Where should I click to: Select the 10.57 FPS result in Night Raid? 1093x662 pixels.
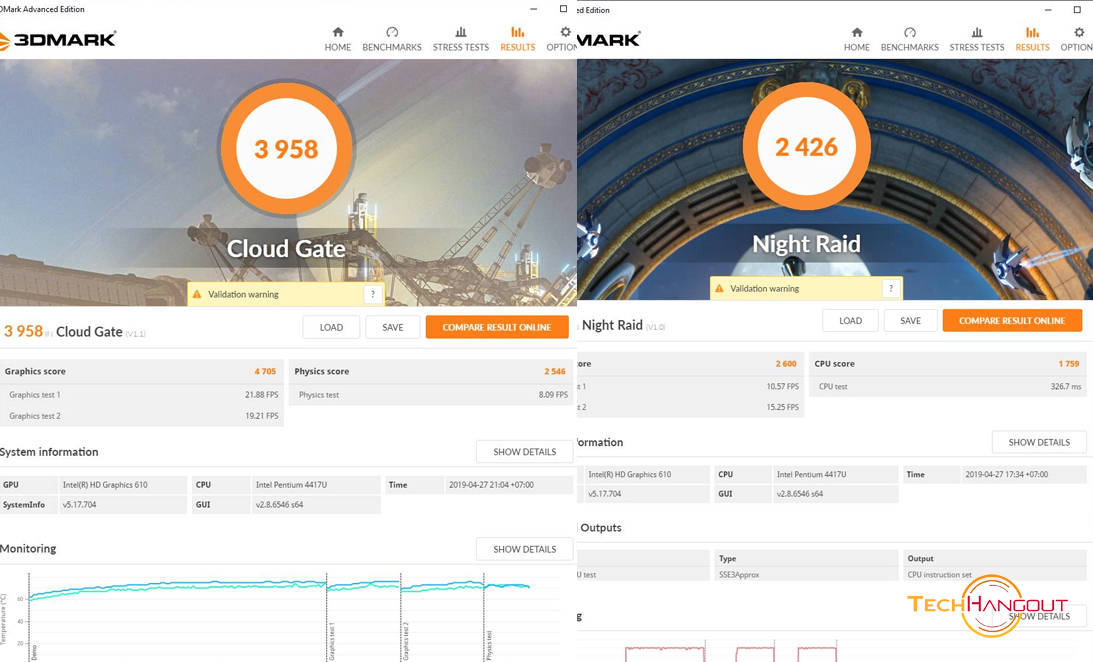click(783, 386)
